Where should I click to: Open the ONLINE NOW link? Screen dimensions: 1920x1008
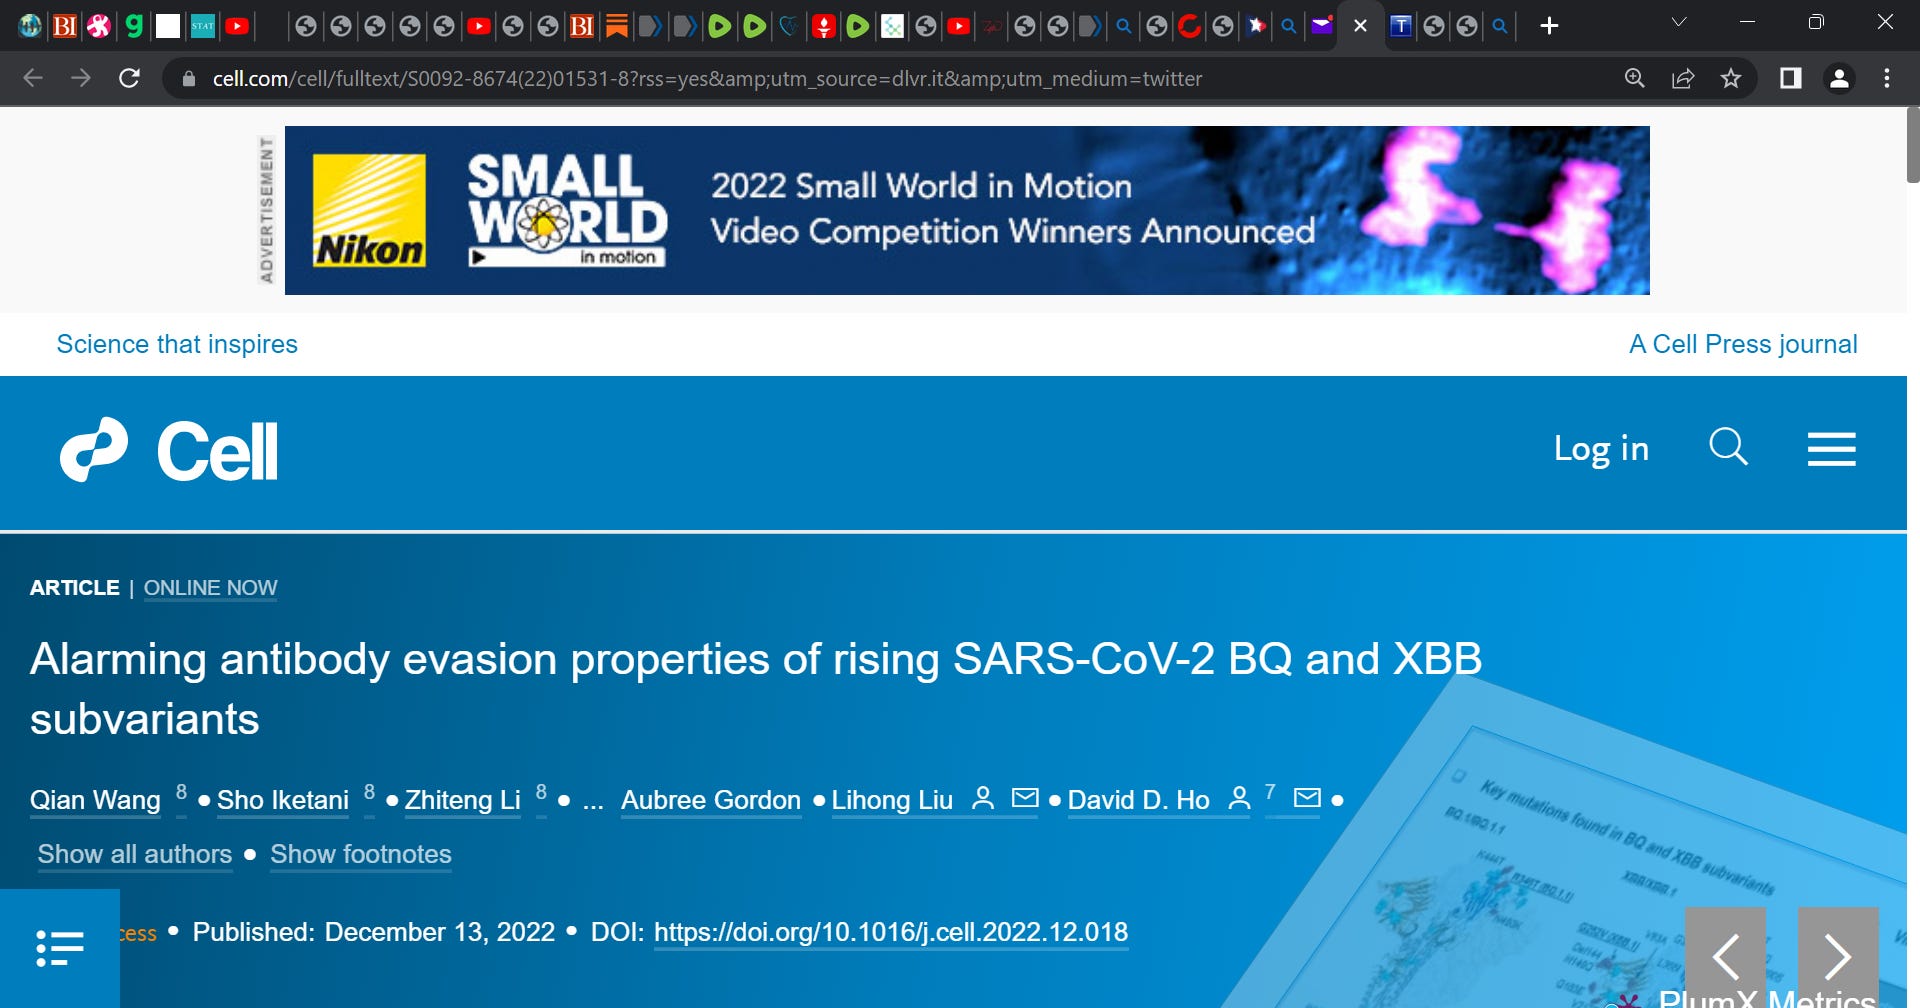click(210, 588)
